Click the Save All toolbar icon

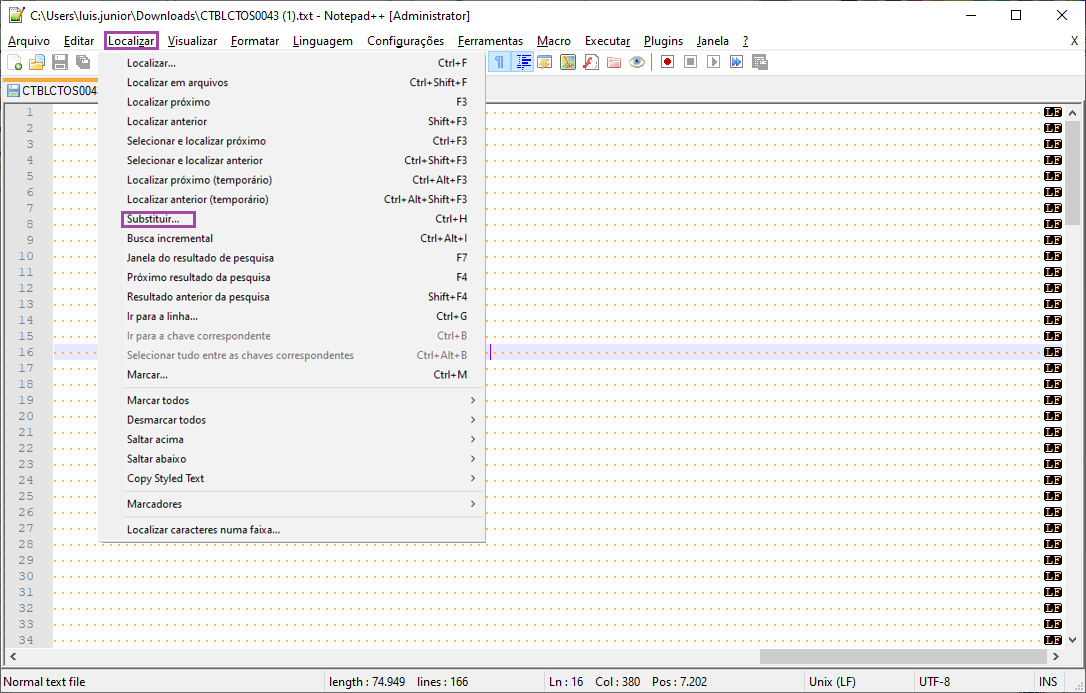[83, 63]
